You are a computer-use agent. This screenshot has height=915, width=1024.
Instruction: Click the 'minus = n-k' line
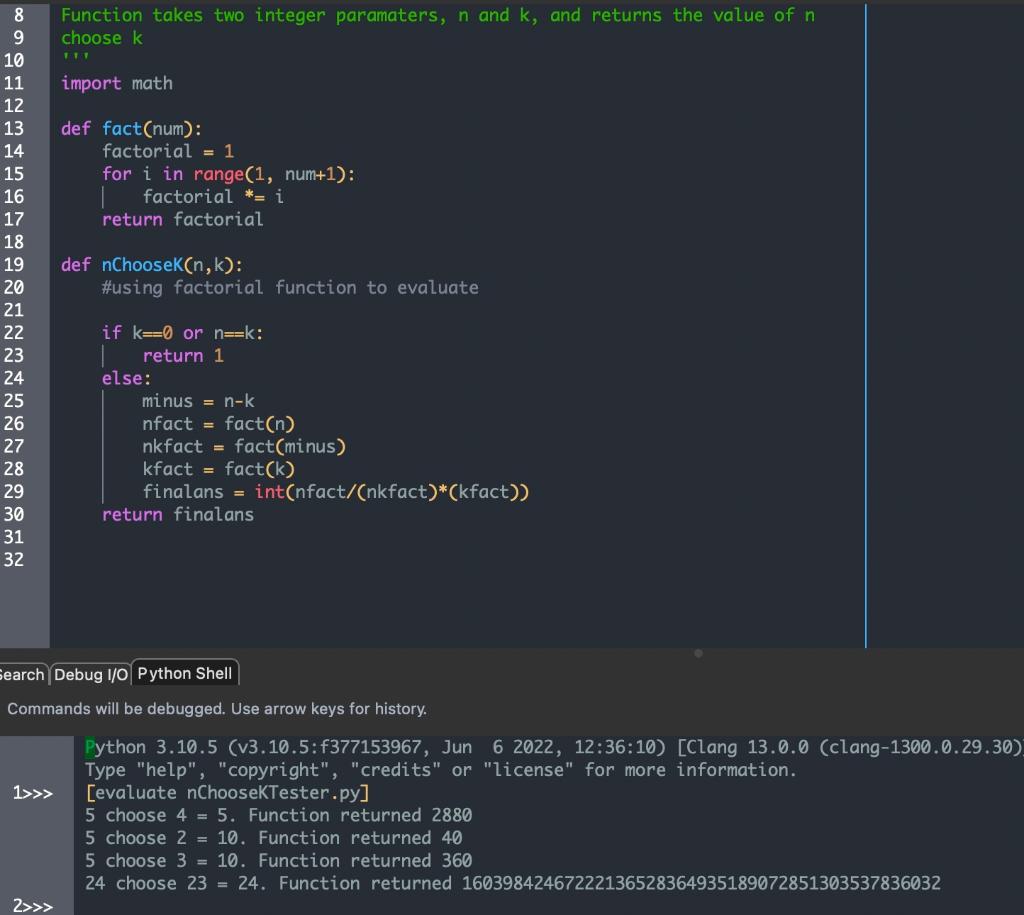199,401
